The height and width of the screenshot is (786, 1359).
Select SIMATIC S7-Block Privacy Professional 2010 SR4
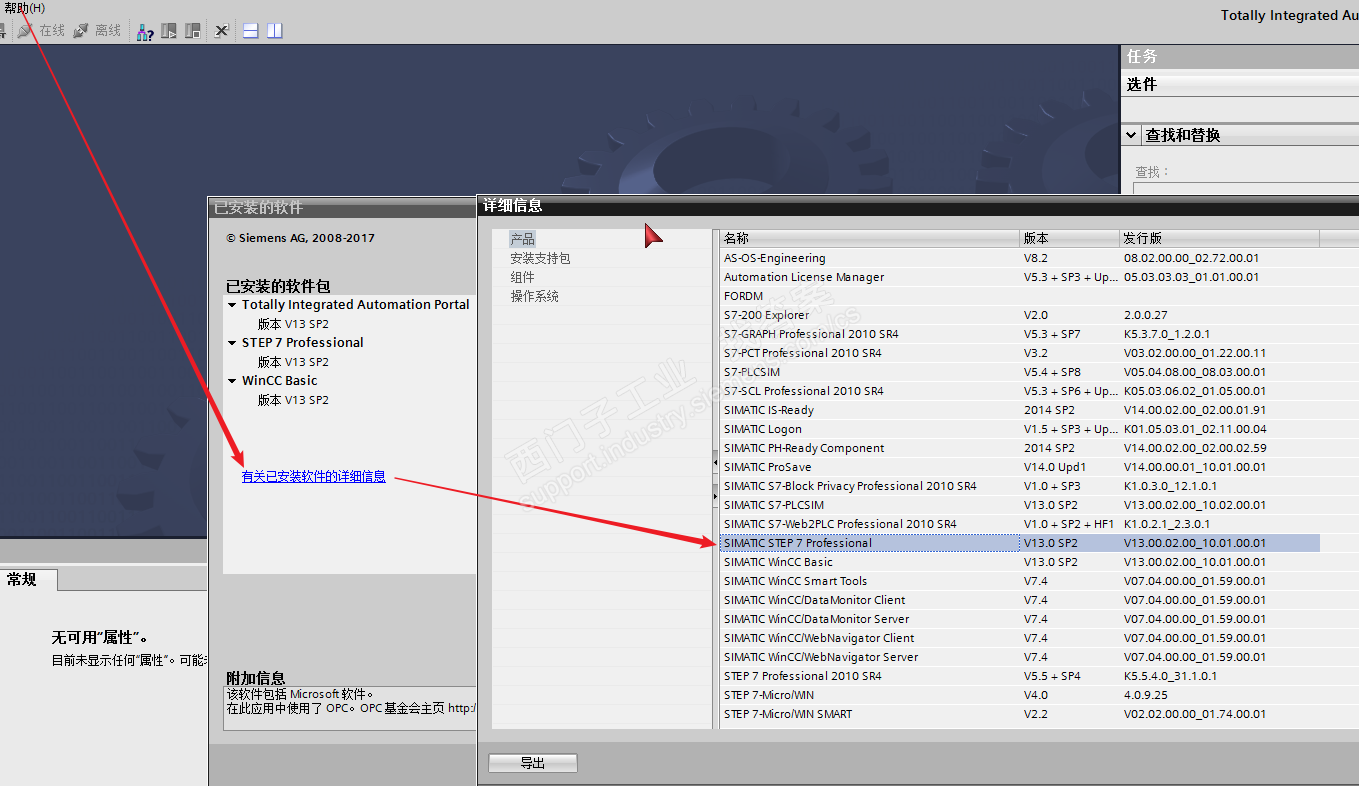coord(1020,486)
